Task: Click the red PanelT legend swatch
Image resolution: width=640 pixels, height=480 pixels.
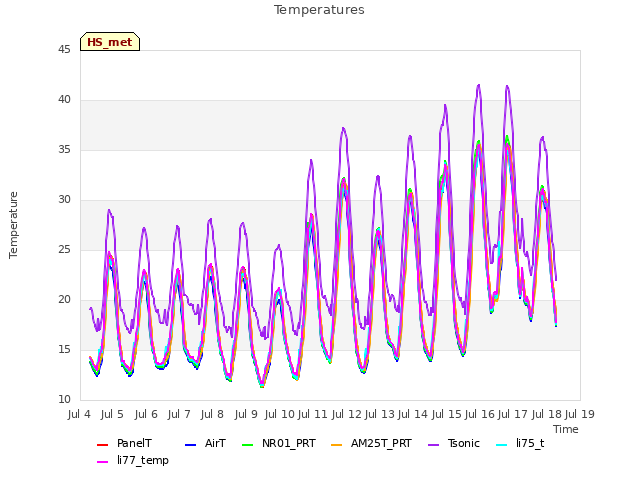Action: pyautogui.click(x=102, y=444)
